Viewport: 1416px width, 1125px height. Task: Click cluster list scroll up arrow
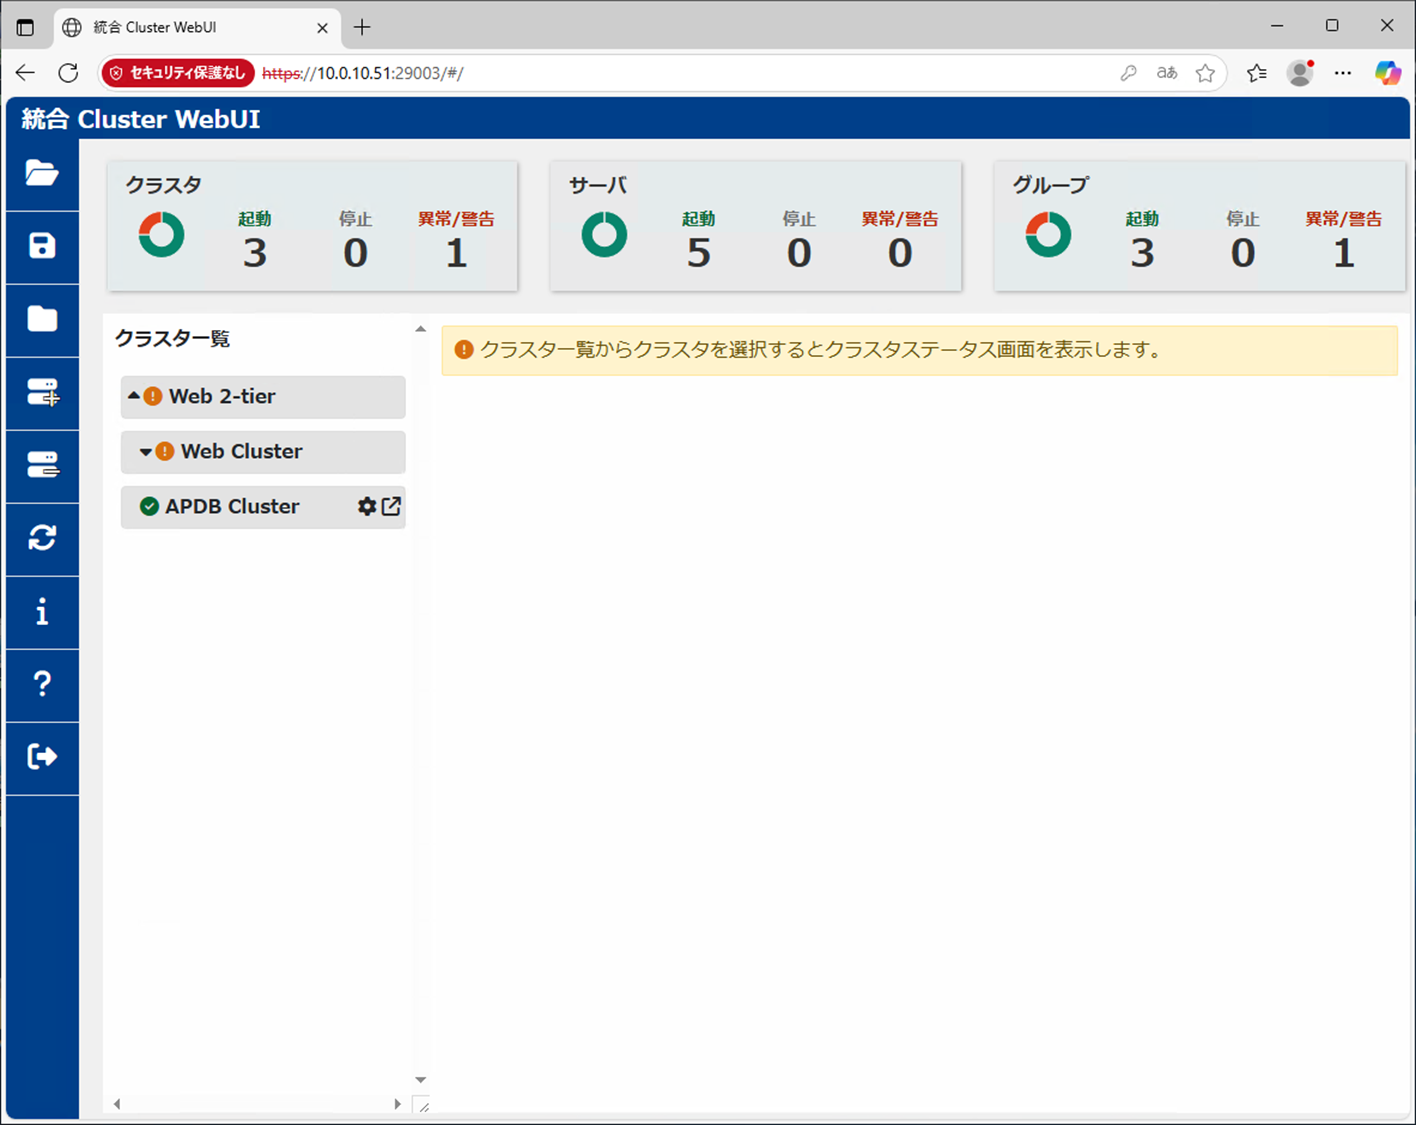(421, 329)
